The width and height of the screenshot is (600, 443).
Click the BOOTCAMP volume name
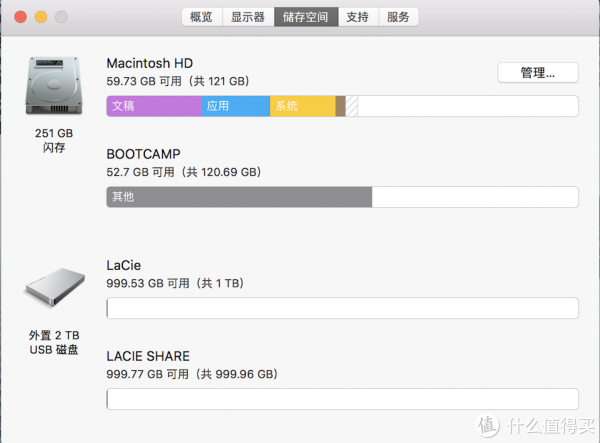click(143, 154)
